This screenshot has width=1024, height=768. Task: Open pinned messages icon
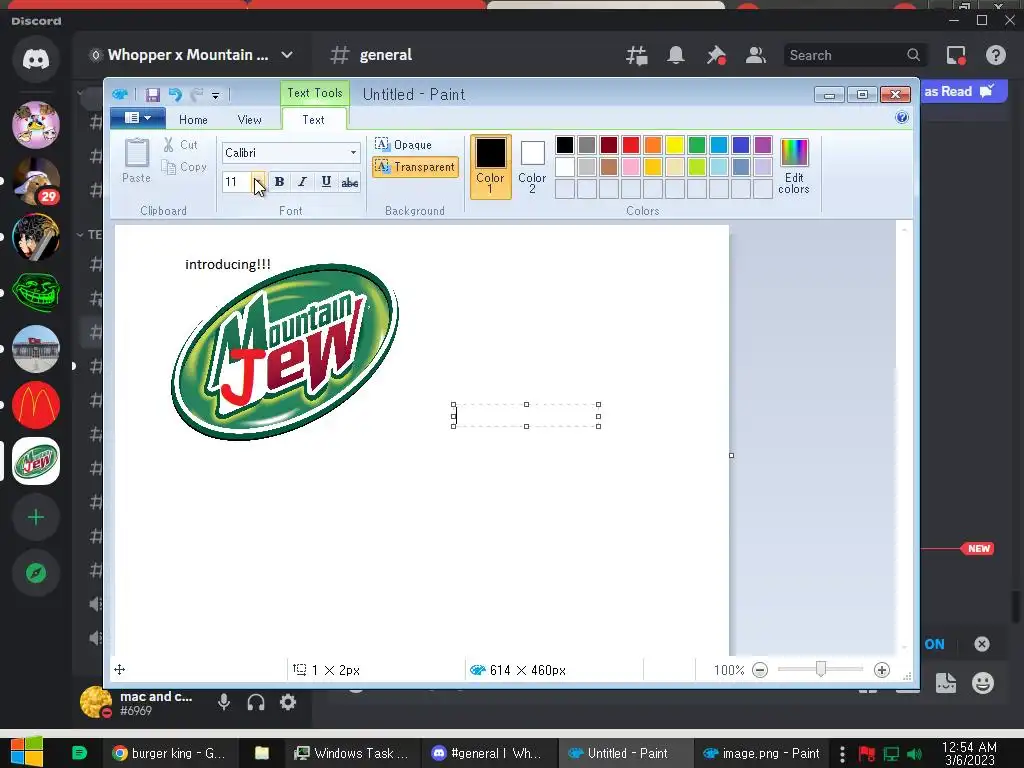(x=716, y=56)
